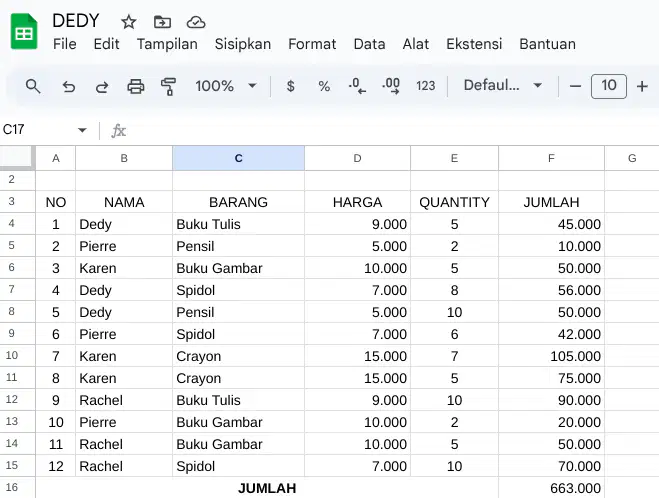659x498 pixels.
Task: Click the NO header cell
Action: (56, 202)
